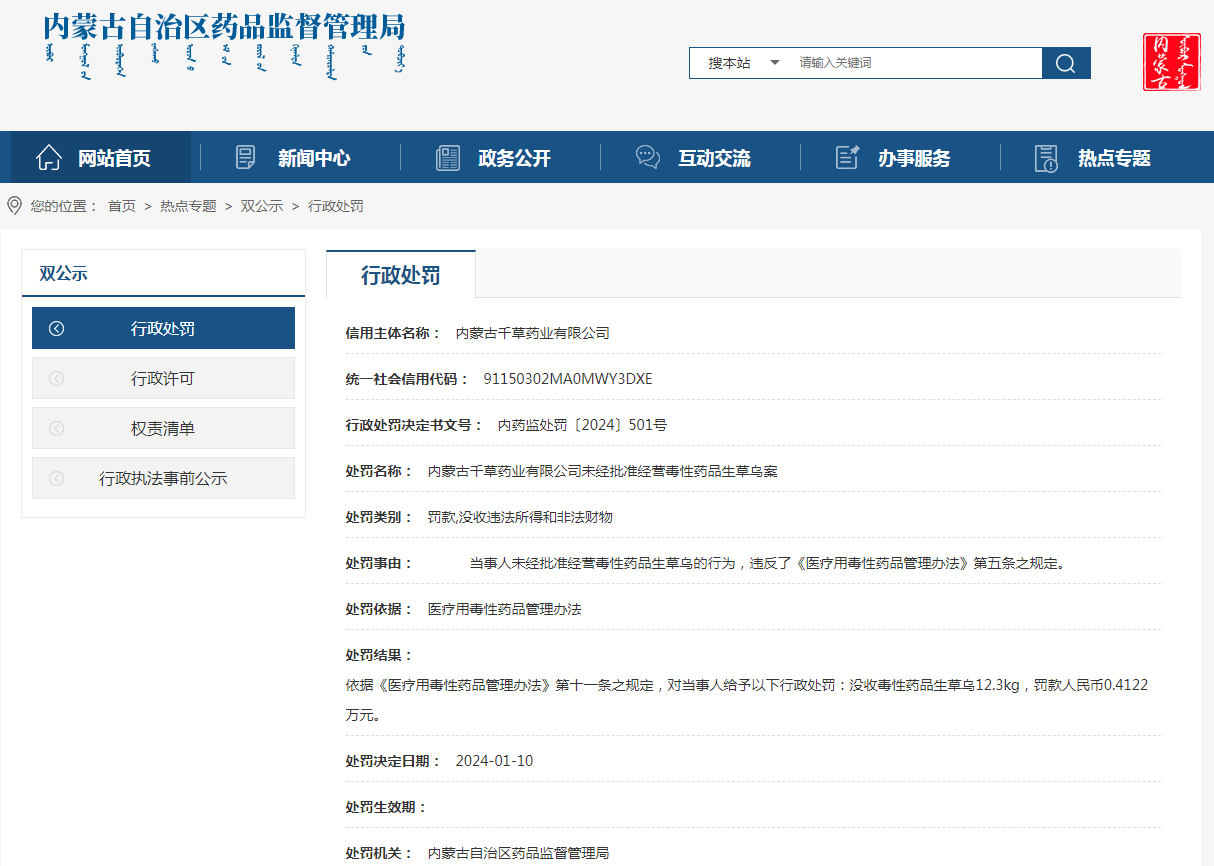Screen dimensions: 1214x866
Task: Click the 处罚生效期 field label
Action: (x=386, y=807)
